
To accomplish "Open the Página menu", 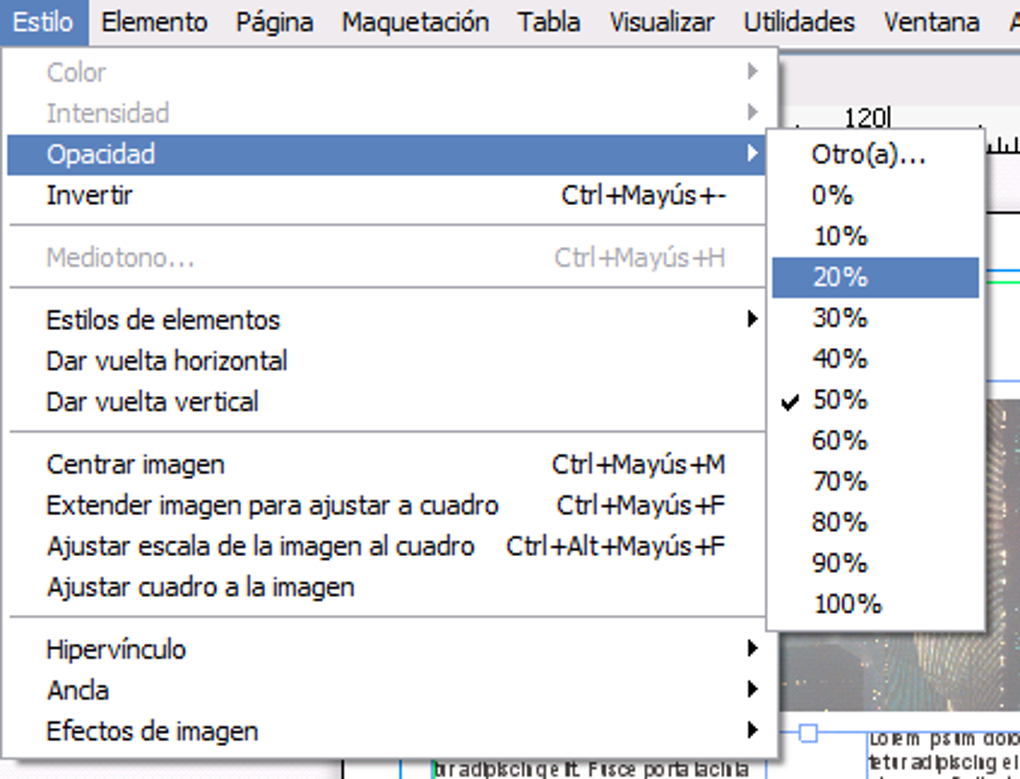I will 274,22.
